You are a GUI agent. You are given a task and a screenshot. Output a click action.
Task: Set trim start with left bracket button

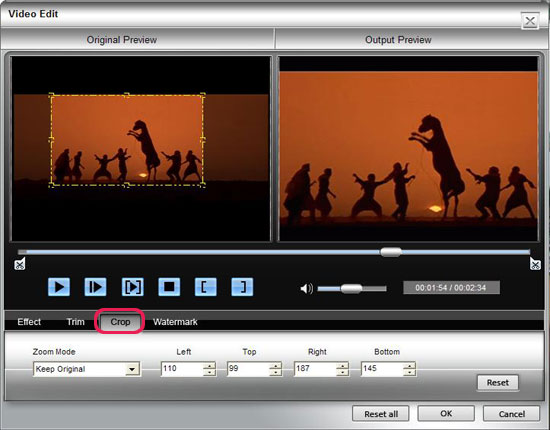click(x=206, y=287)
